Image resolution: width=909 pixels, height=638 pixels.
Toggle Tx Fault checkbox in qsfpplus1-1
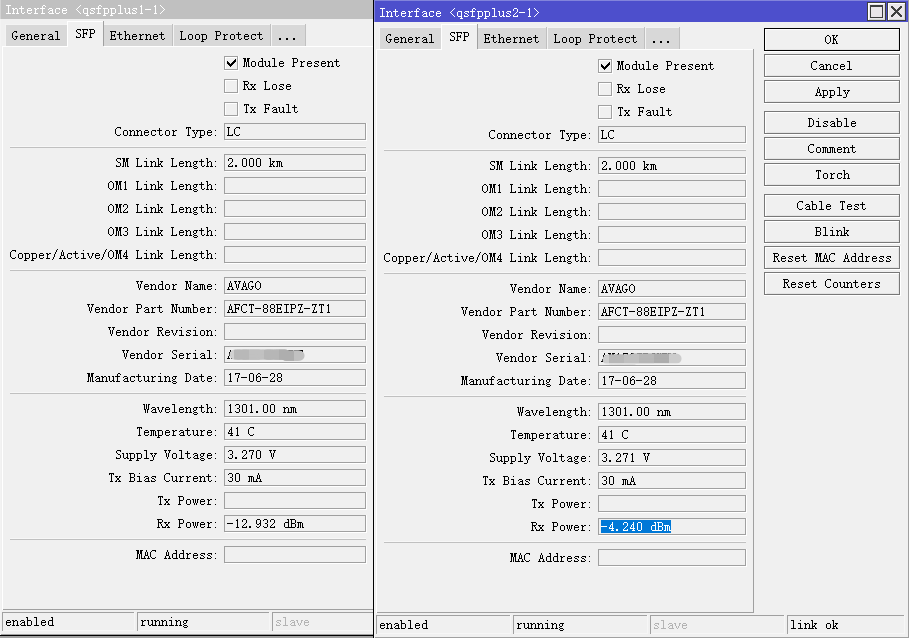pyautogui.click(x=231, y=109)
